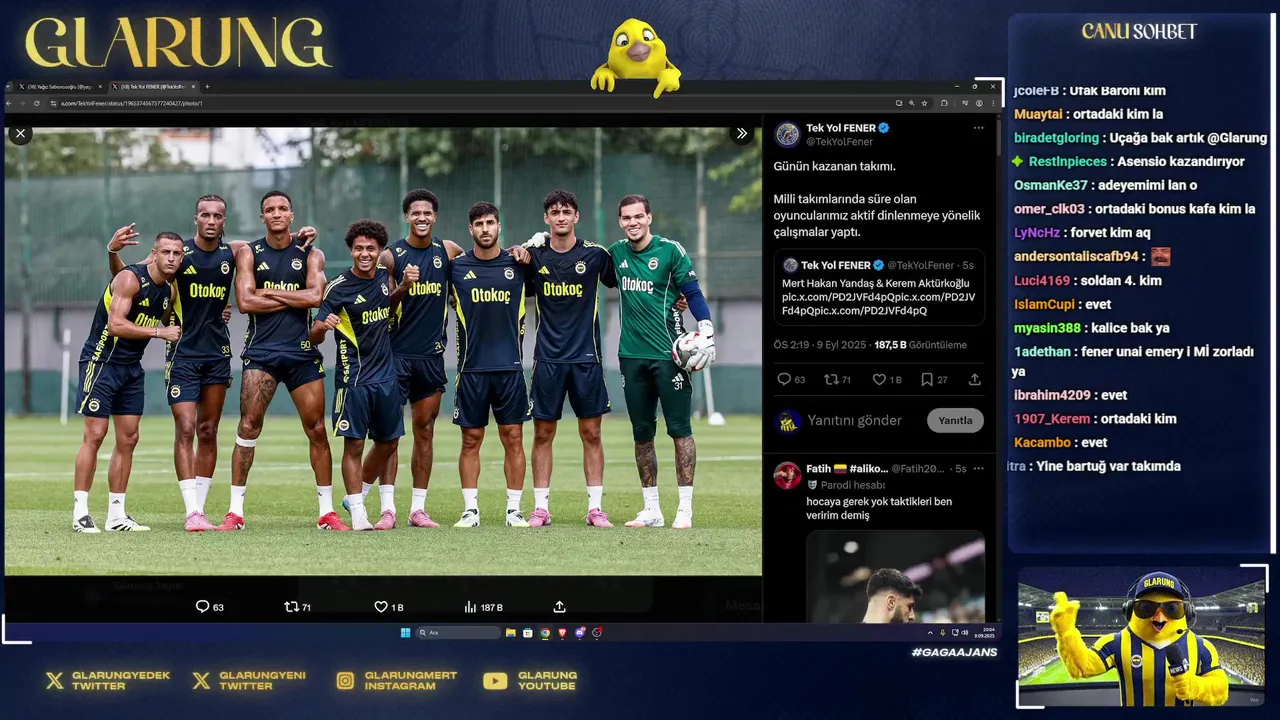Bookmark the tweet with the 27 icon

click(927, 379)
